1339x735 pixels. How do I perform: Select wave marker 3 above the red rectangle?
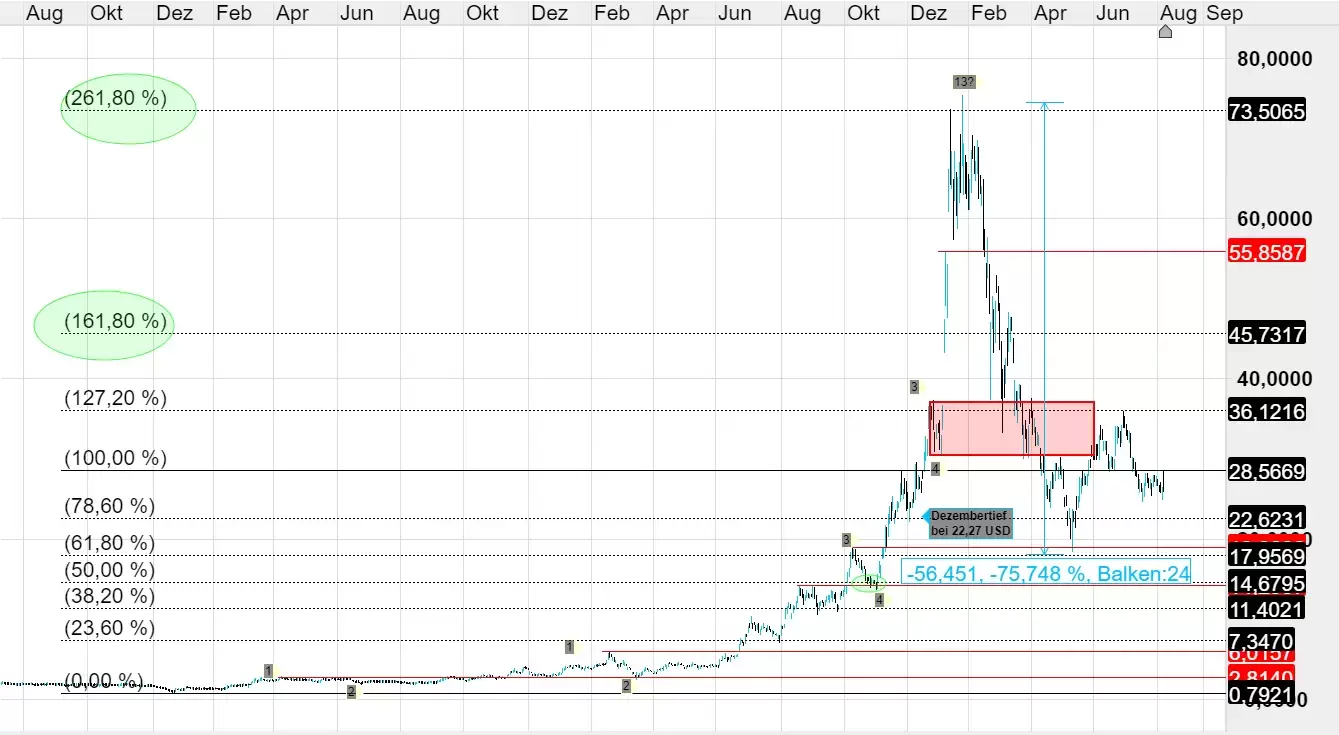coord(914,386)
